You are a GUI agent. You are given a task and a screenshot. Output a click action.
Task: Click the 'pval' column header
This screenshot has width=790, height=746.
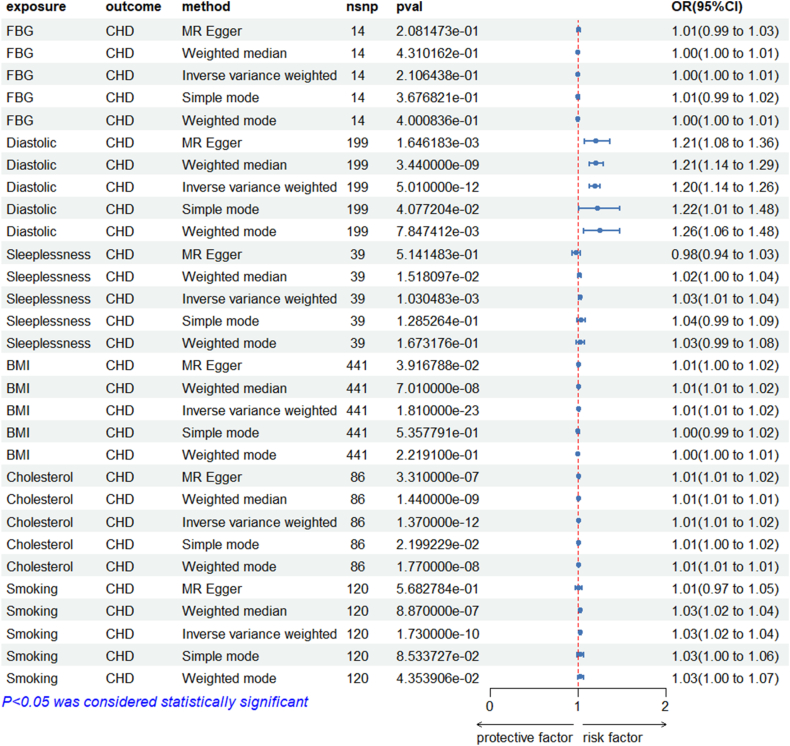click(409, 7)
